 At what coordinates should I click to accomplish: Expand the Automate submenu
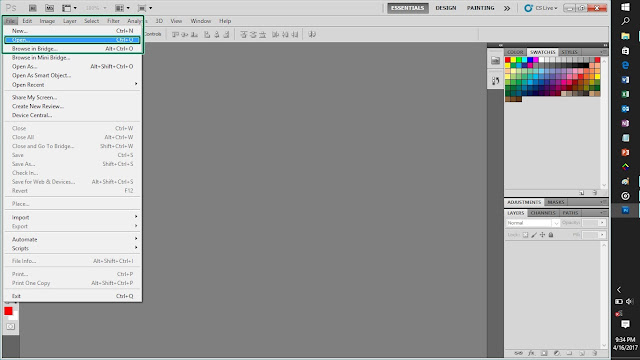pyautogui.click(x=73, y=239)
